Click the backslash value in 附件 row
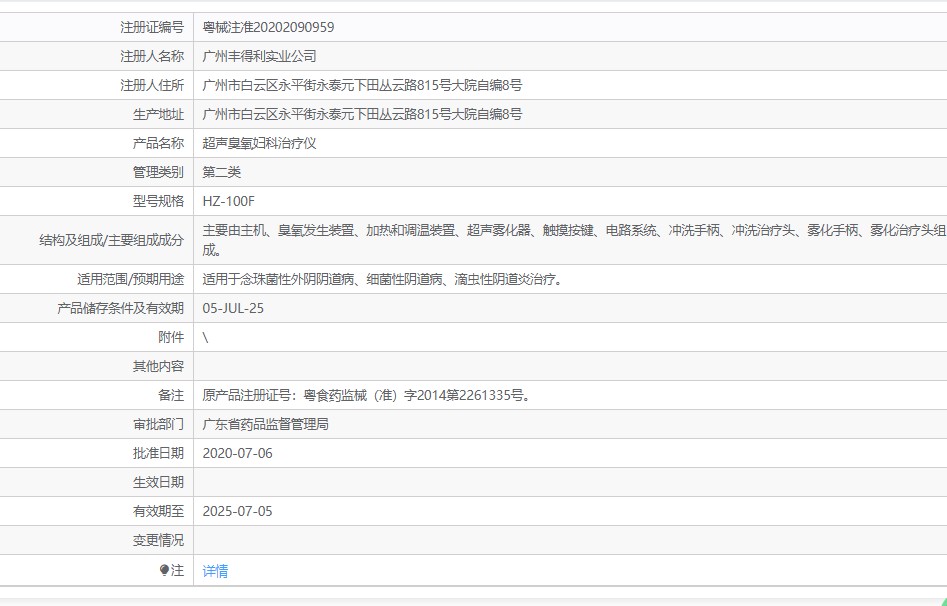The width and height of the screenshot is (947, 606). pos(205,337)
